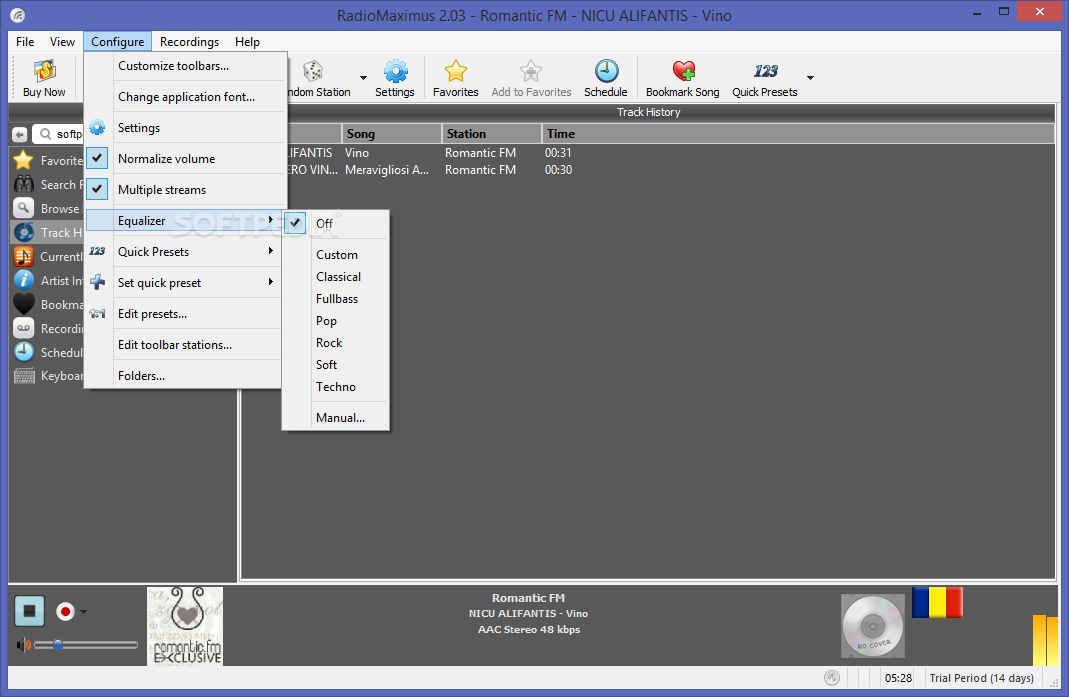Select the Classical equalizer preset
1069x697 pixels.
point(335,276)
